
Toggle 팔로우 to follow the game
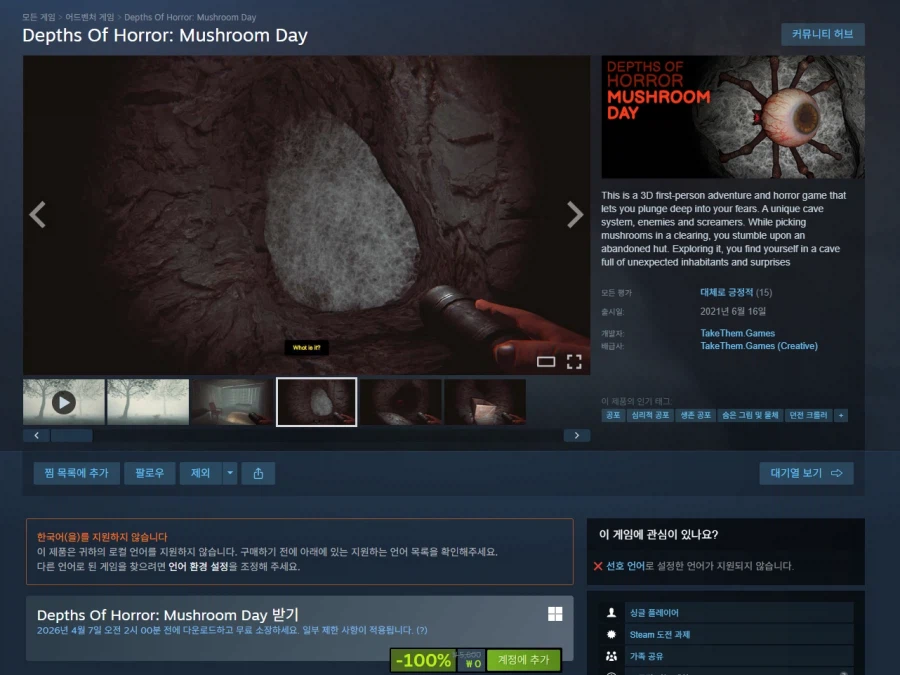pos(150,472)
